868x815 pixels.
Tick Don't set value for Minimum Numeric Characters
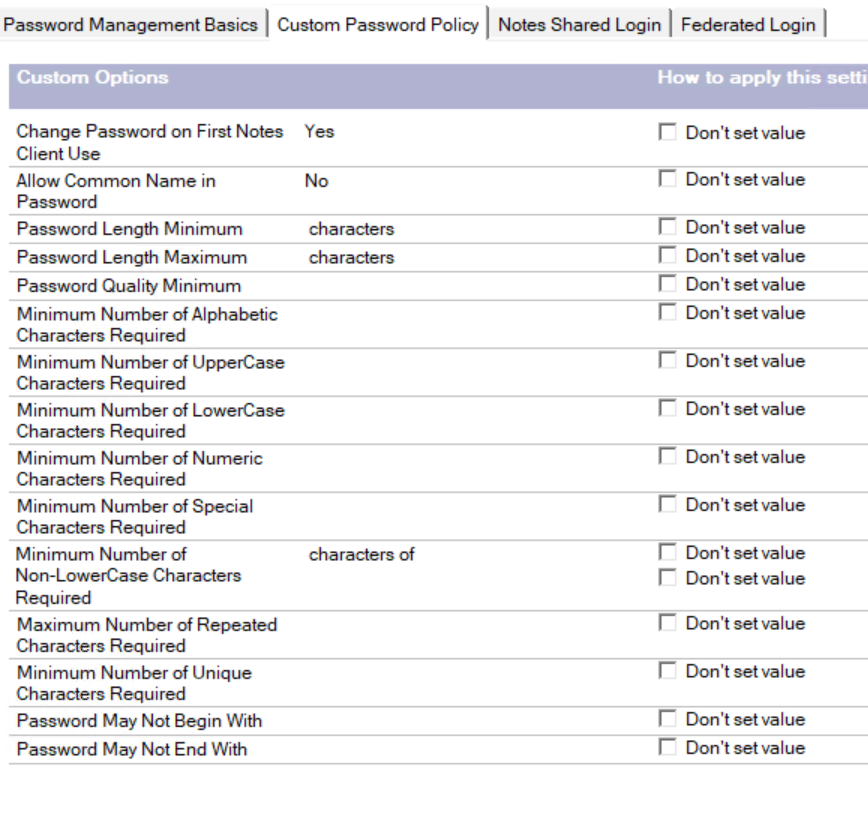click(668, 457)
